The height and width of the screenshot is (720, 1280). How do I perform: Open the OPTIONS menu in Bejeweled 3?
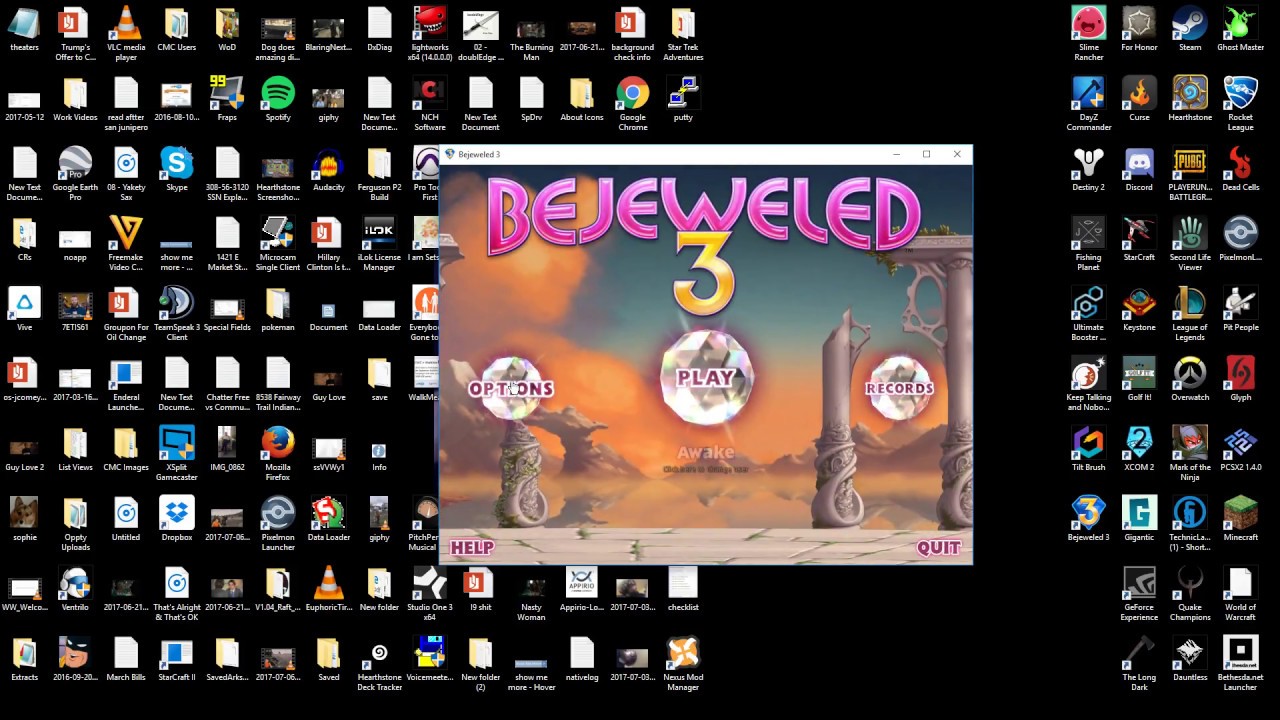tap(511, 389)
